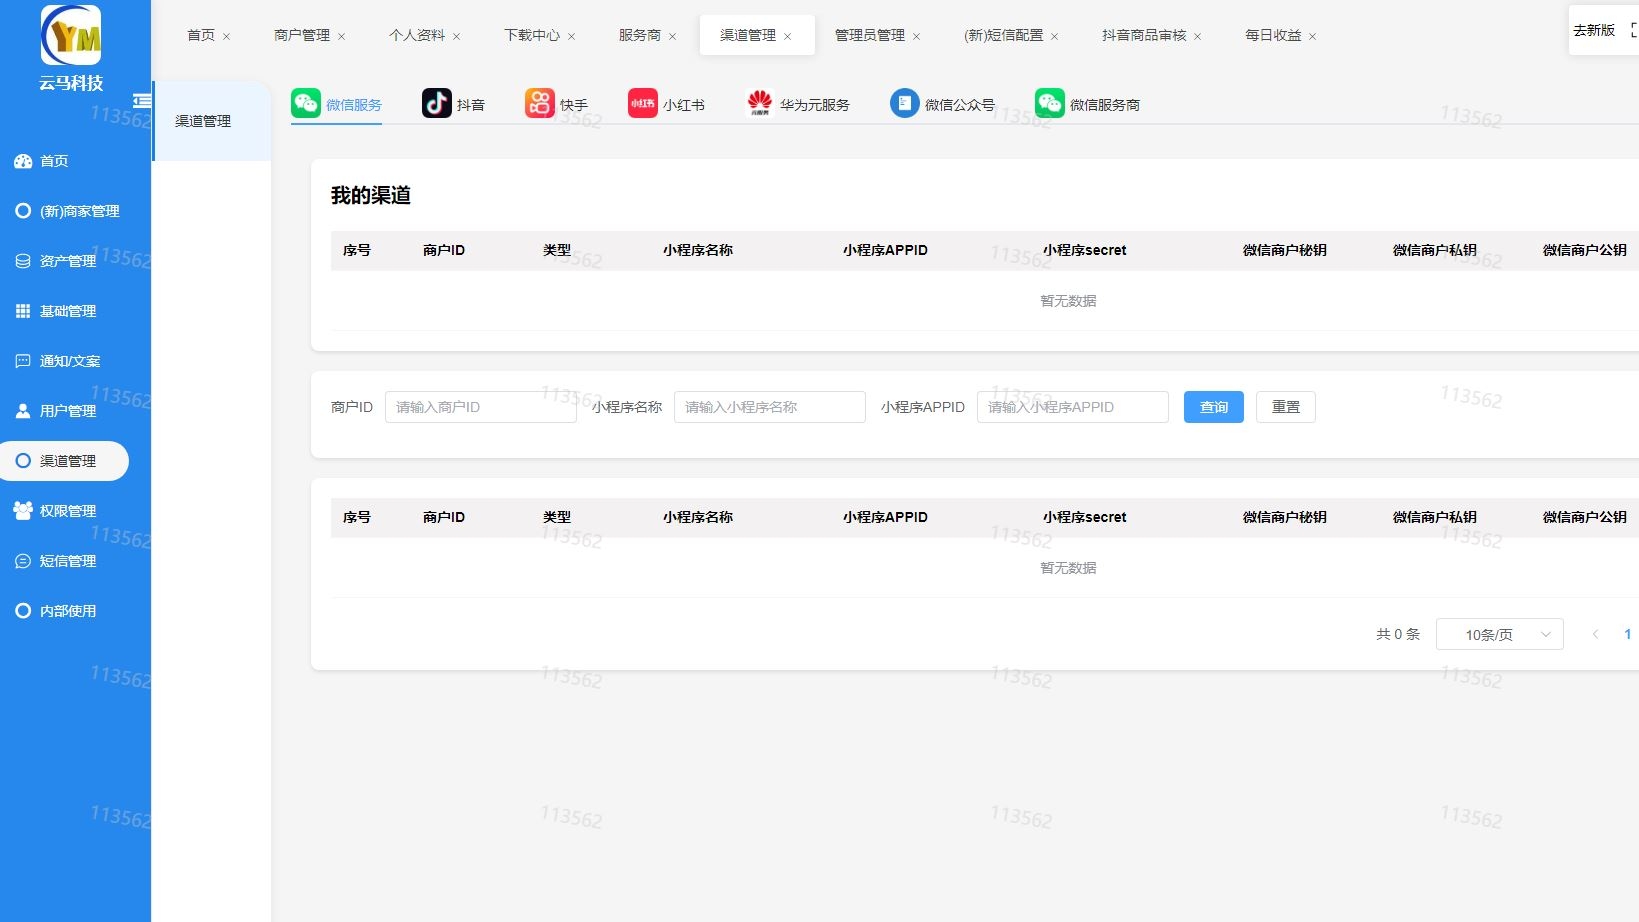This screenshot has width=1639, height=922.
Task: Switch to the 个人资料 tab
Action: (417, 35)
